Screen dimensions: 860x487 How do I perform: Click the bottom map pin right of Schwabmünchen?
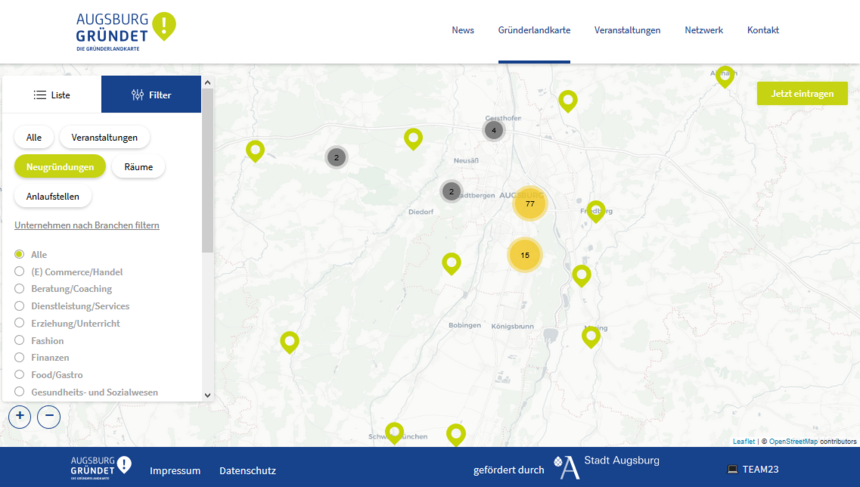[456, 434]
